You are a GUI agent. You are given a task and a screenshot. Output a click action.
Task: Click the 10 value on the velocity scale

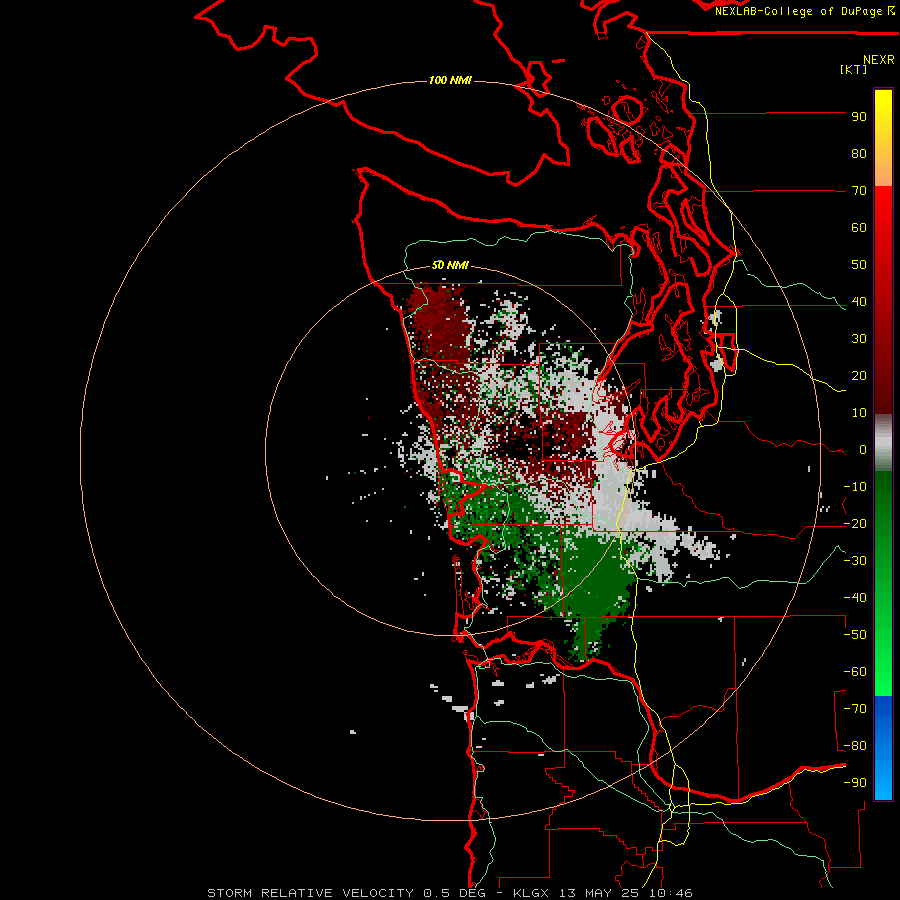click(859, 413)
